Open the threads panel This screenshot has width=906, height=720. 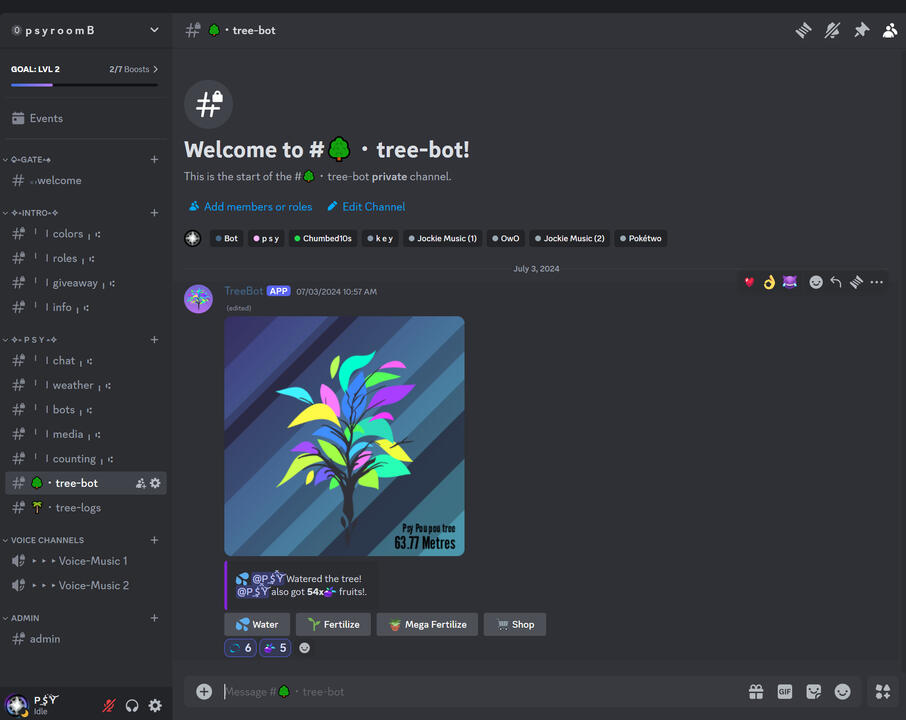(803, 30)
